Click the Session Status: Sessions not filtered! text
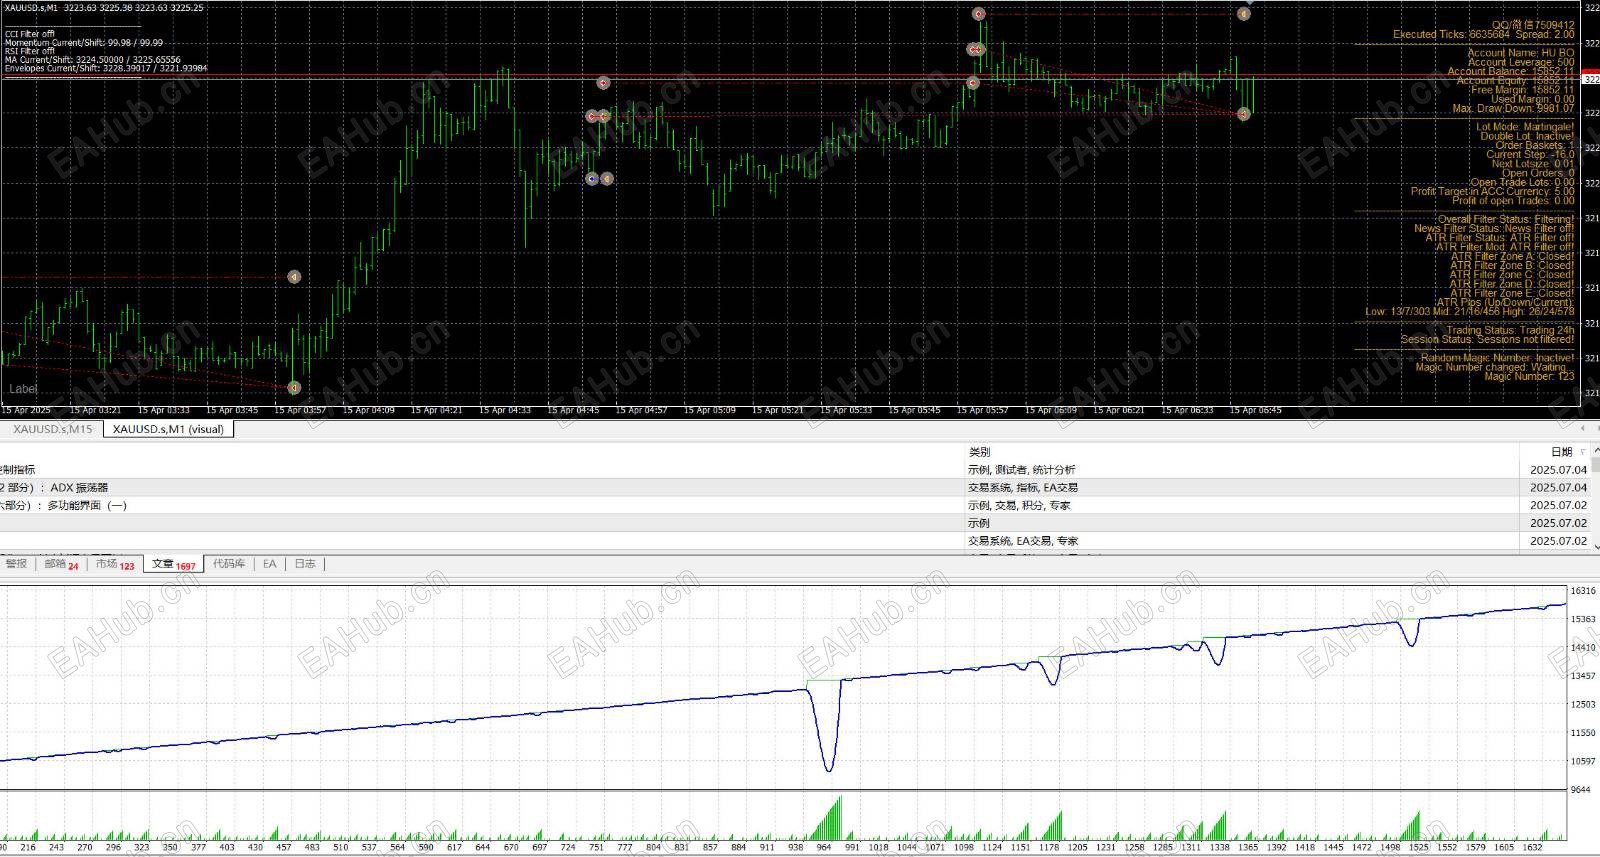Viewport: 1600px width, 857px height. (x=1487, y=340)
